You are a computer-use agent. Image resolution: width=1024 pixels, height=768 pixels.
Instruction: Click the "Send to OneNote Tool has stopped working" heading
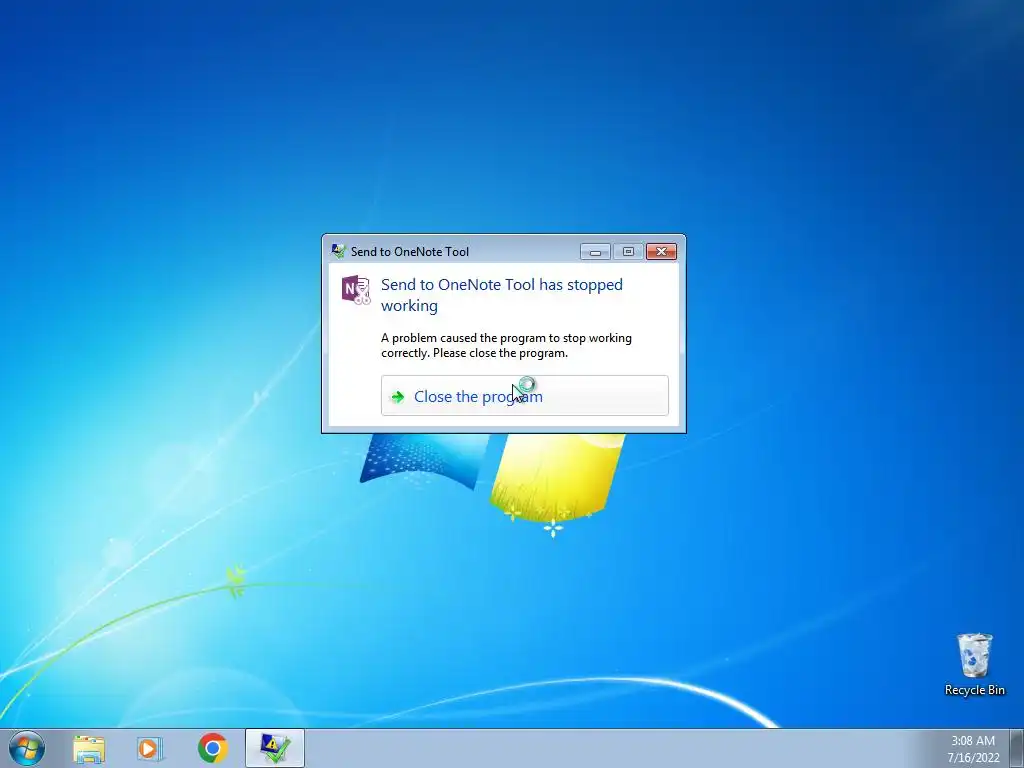click(x=502, y=295)
